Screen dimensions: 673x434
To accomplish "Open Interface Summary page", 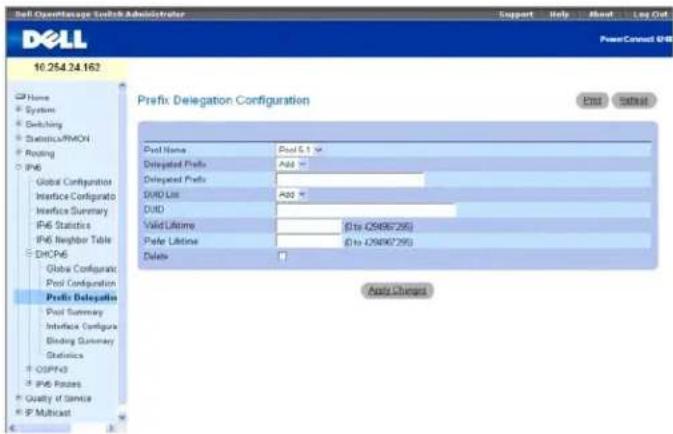I will 72,211.
